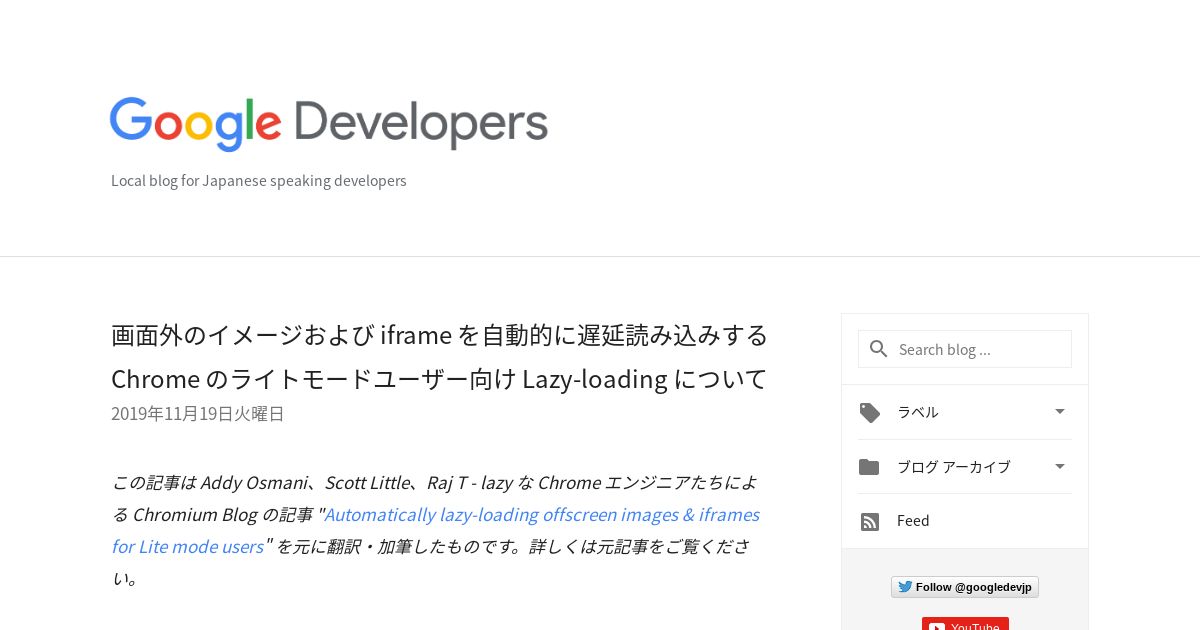
Task: Click the RSS feed icon
Action: coord(870,521)
